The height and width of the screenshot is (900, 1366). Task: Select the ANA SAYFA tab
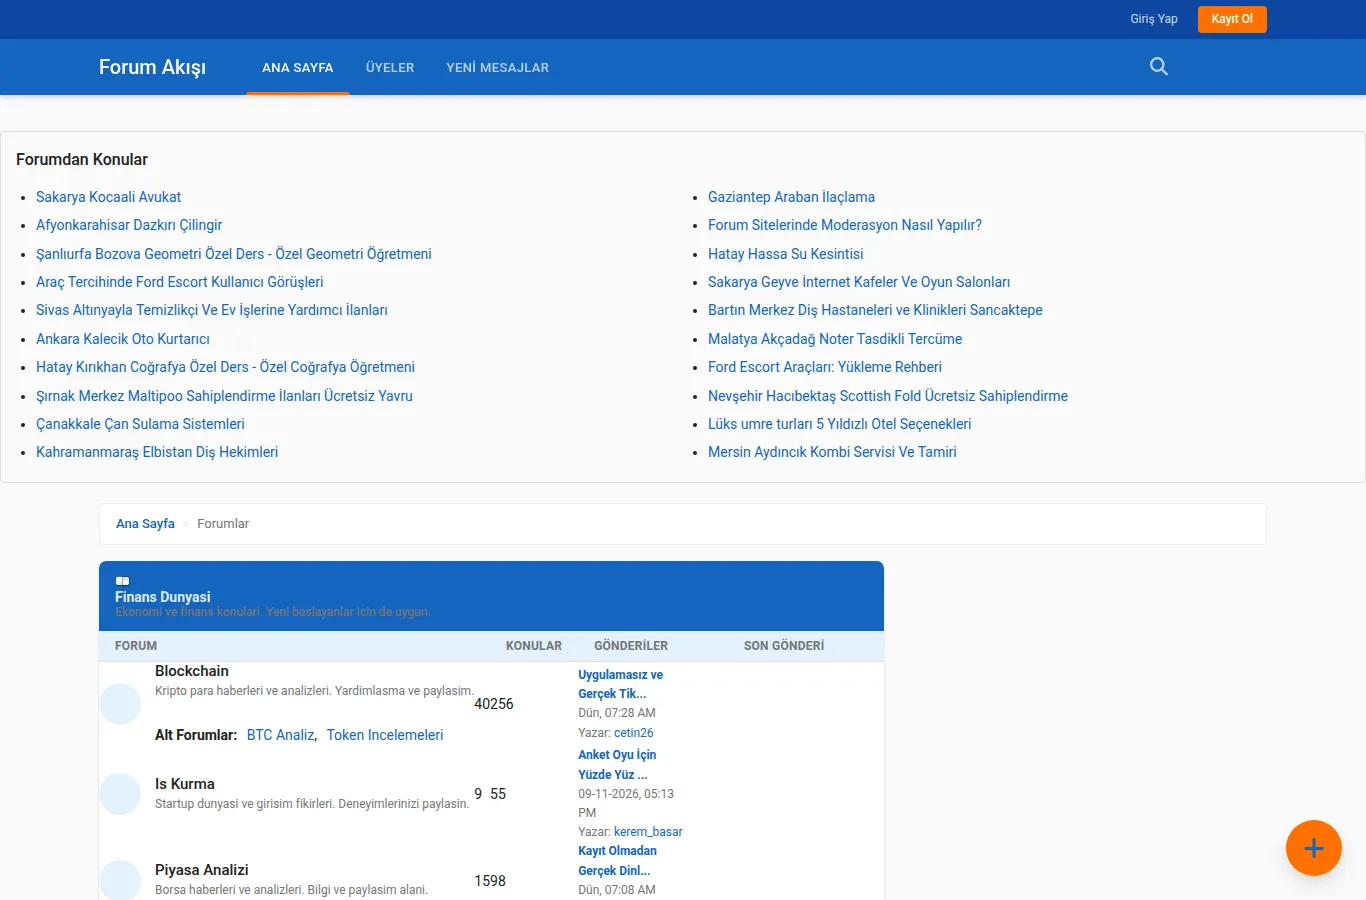point(298,68)
